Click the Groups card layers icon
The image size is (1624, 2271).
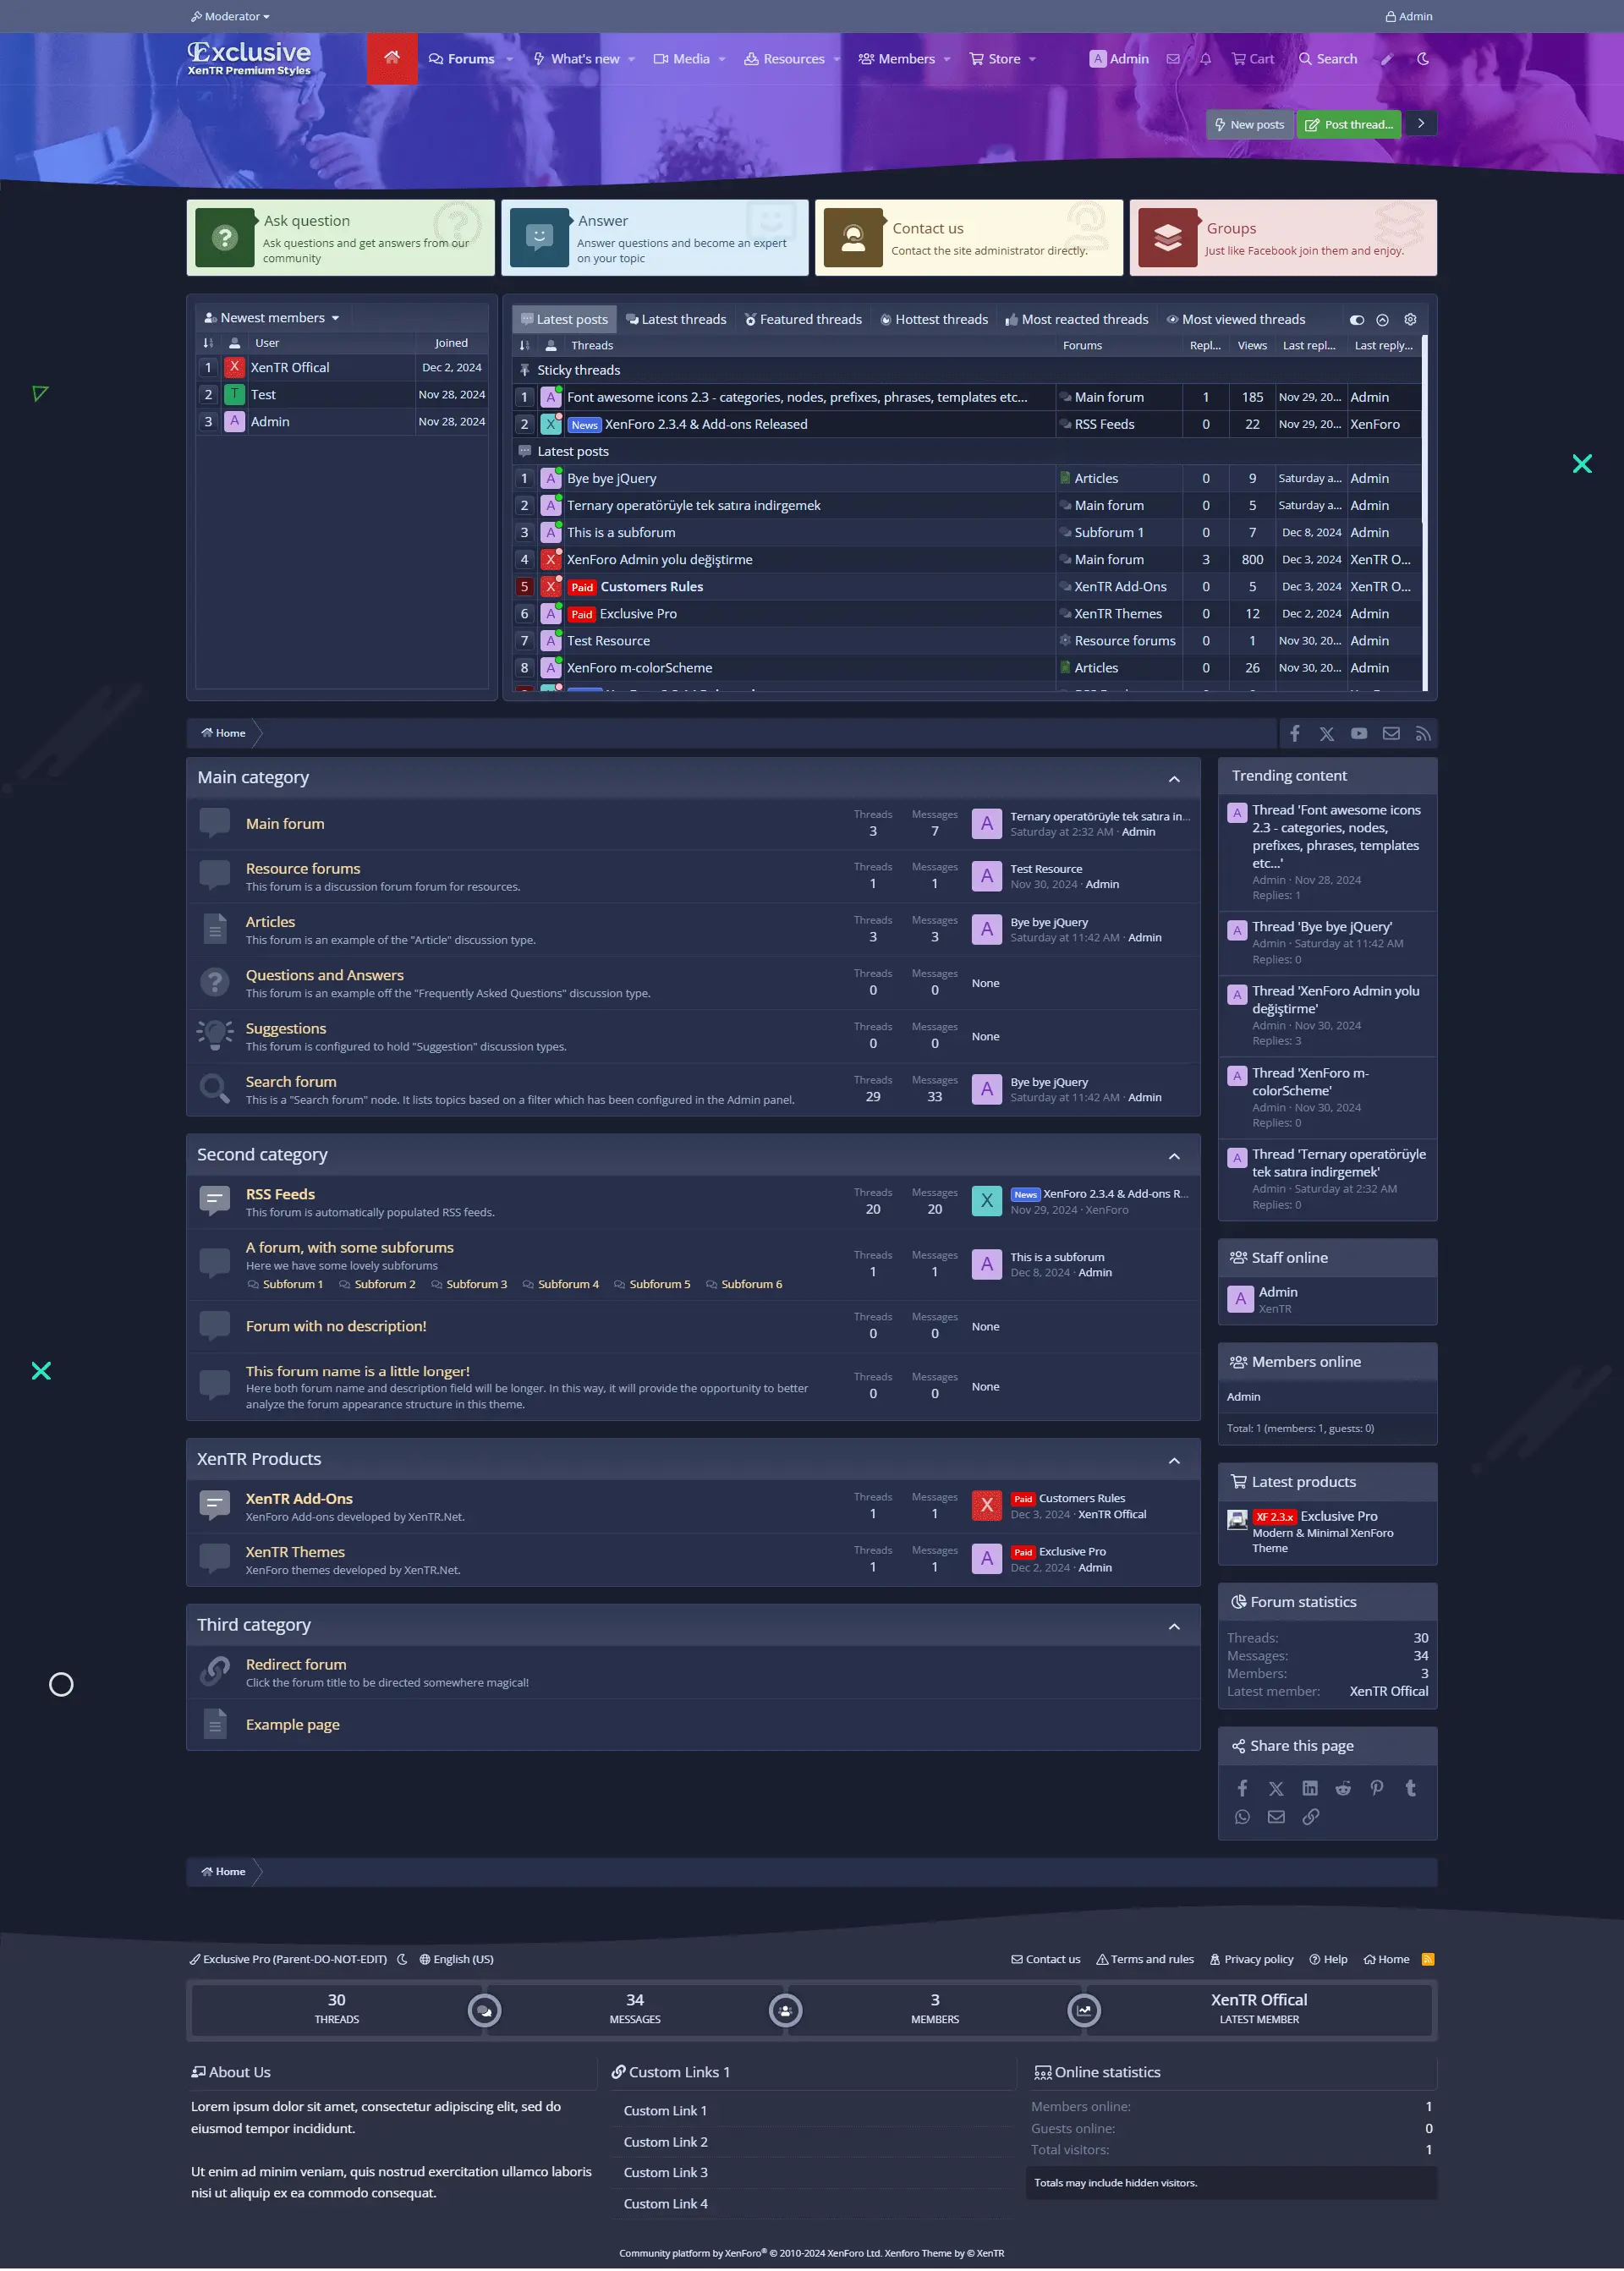click(x=1167, y=237)
